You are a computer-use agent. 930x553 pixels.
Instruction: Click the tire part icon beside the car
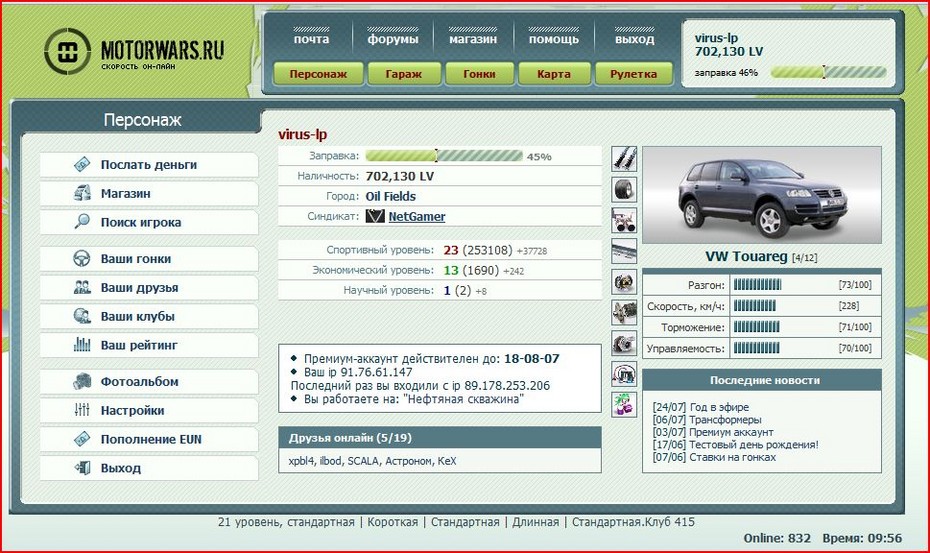(x=624, y=189)
